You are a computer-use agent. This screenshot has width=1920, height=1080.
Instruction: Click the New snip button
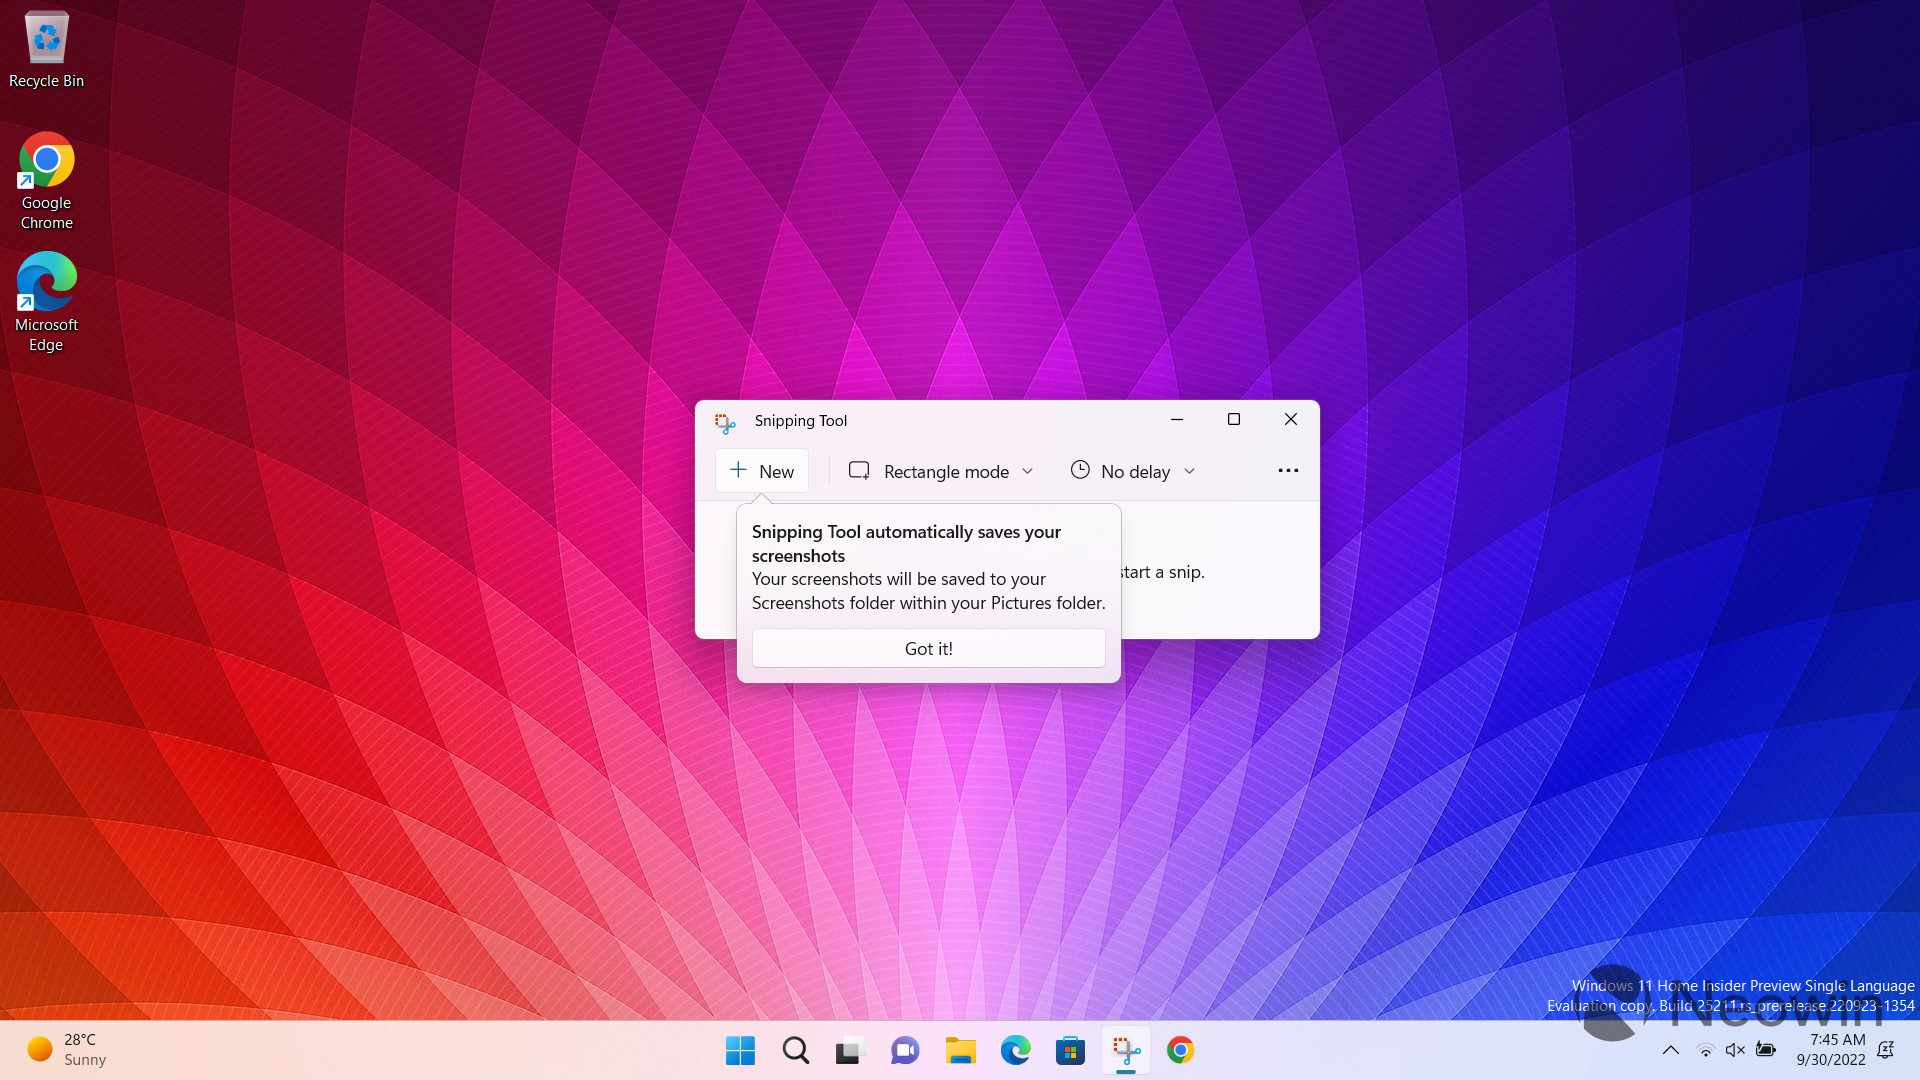[x=762, y=471]
